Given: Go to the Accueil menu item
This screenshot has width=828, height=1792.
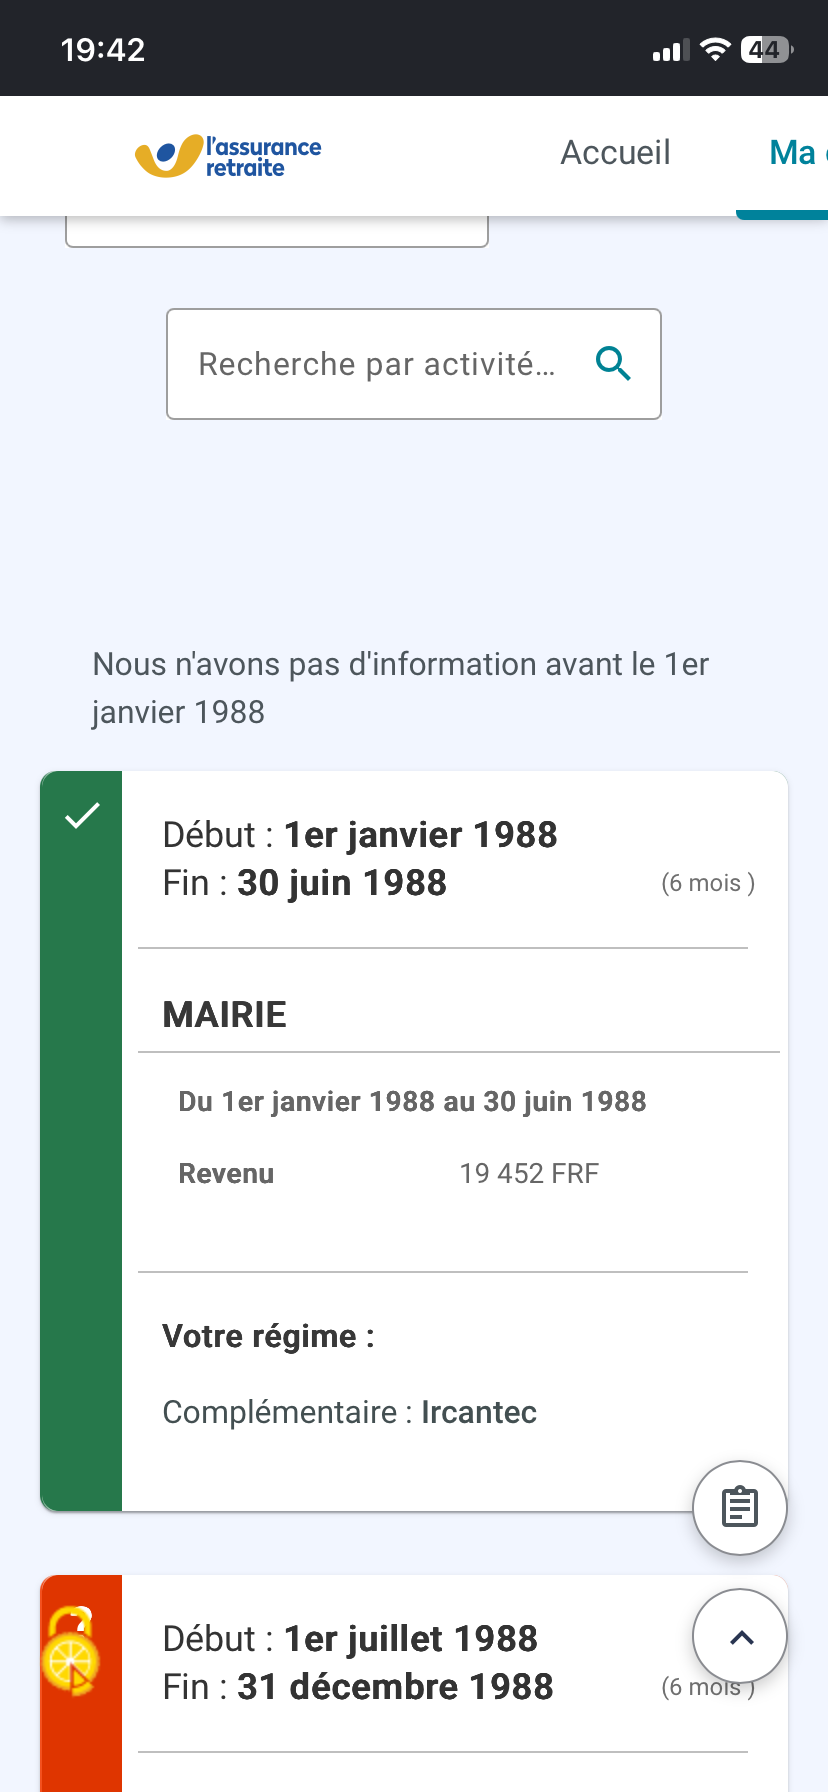Looking at the screenshot, I should pyautogui.click(x=615, y=153).
